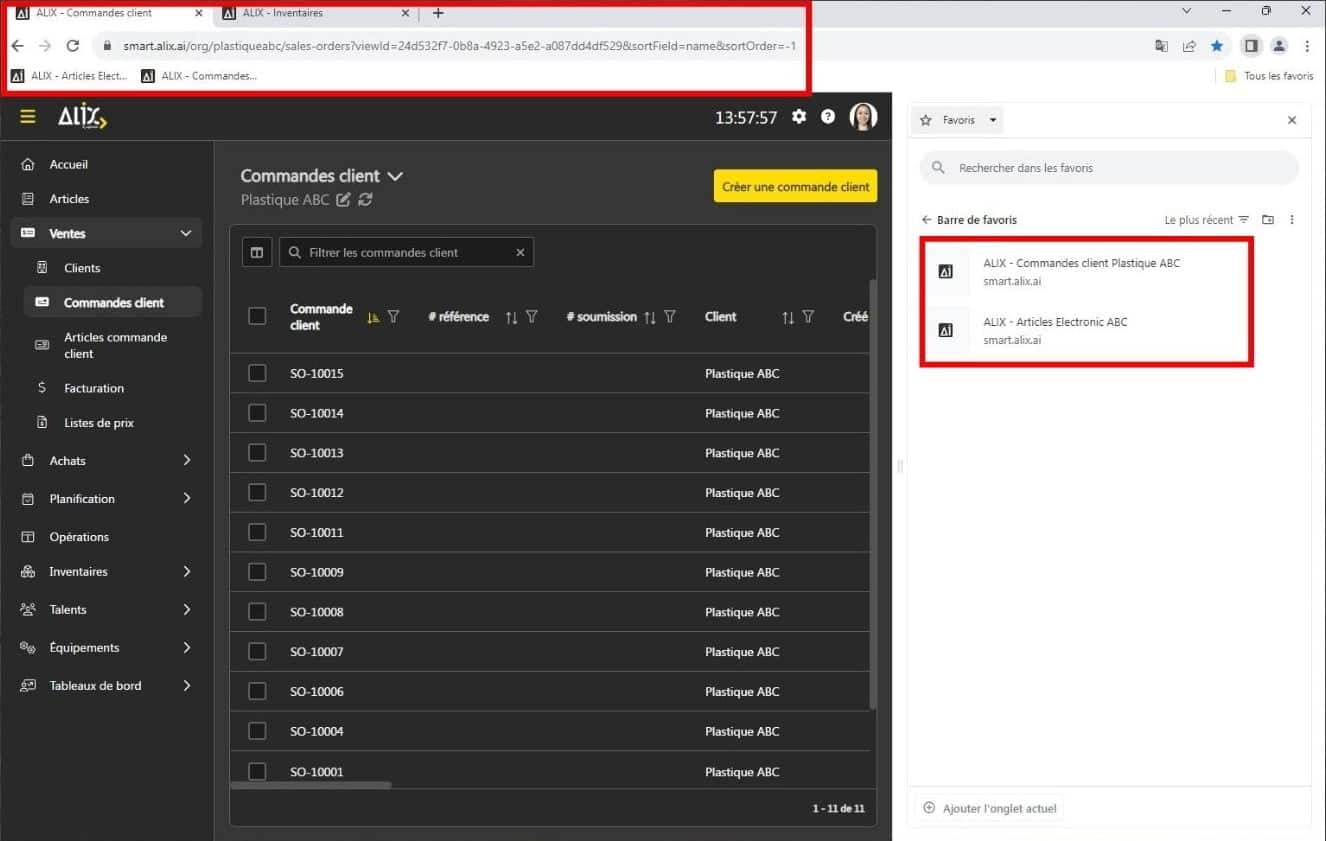Open Facturation from the sidebar
This screenshot has width=1326, height=841.
[x=93, y=388]
